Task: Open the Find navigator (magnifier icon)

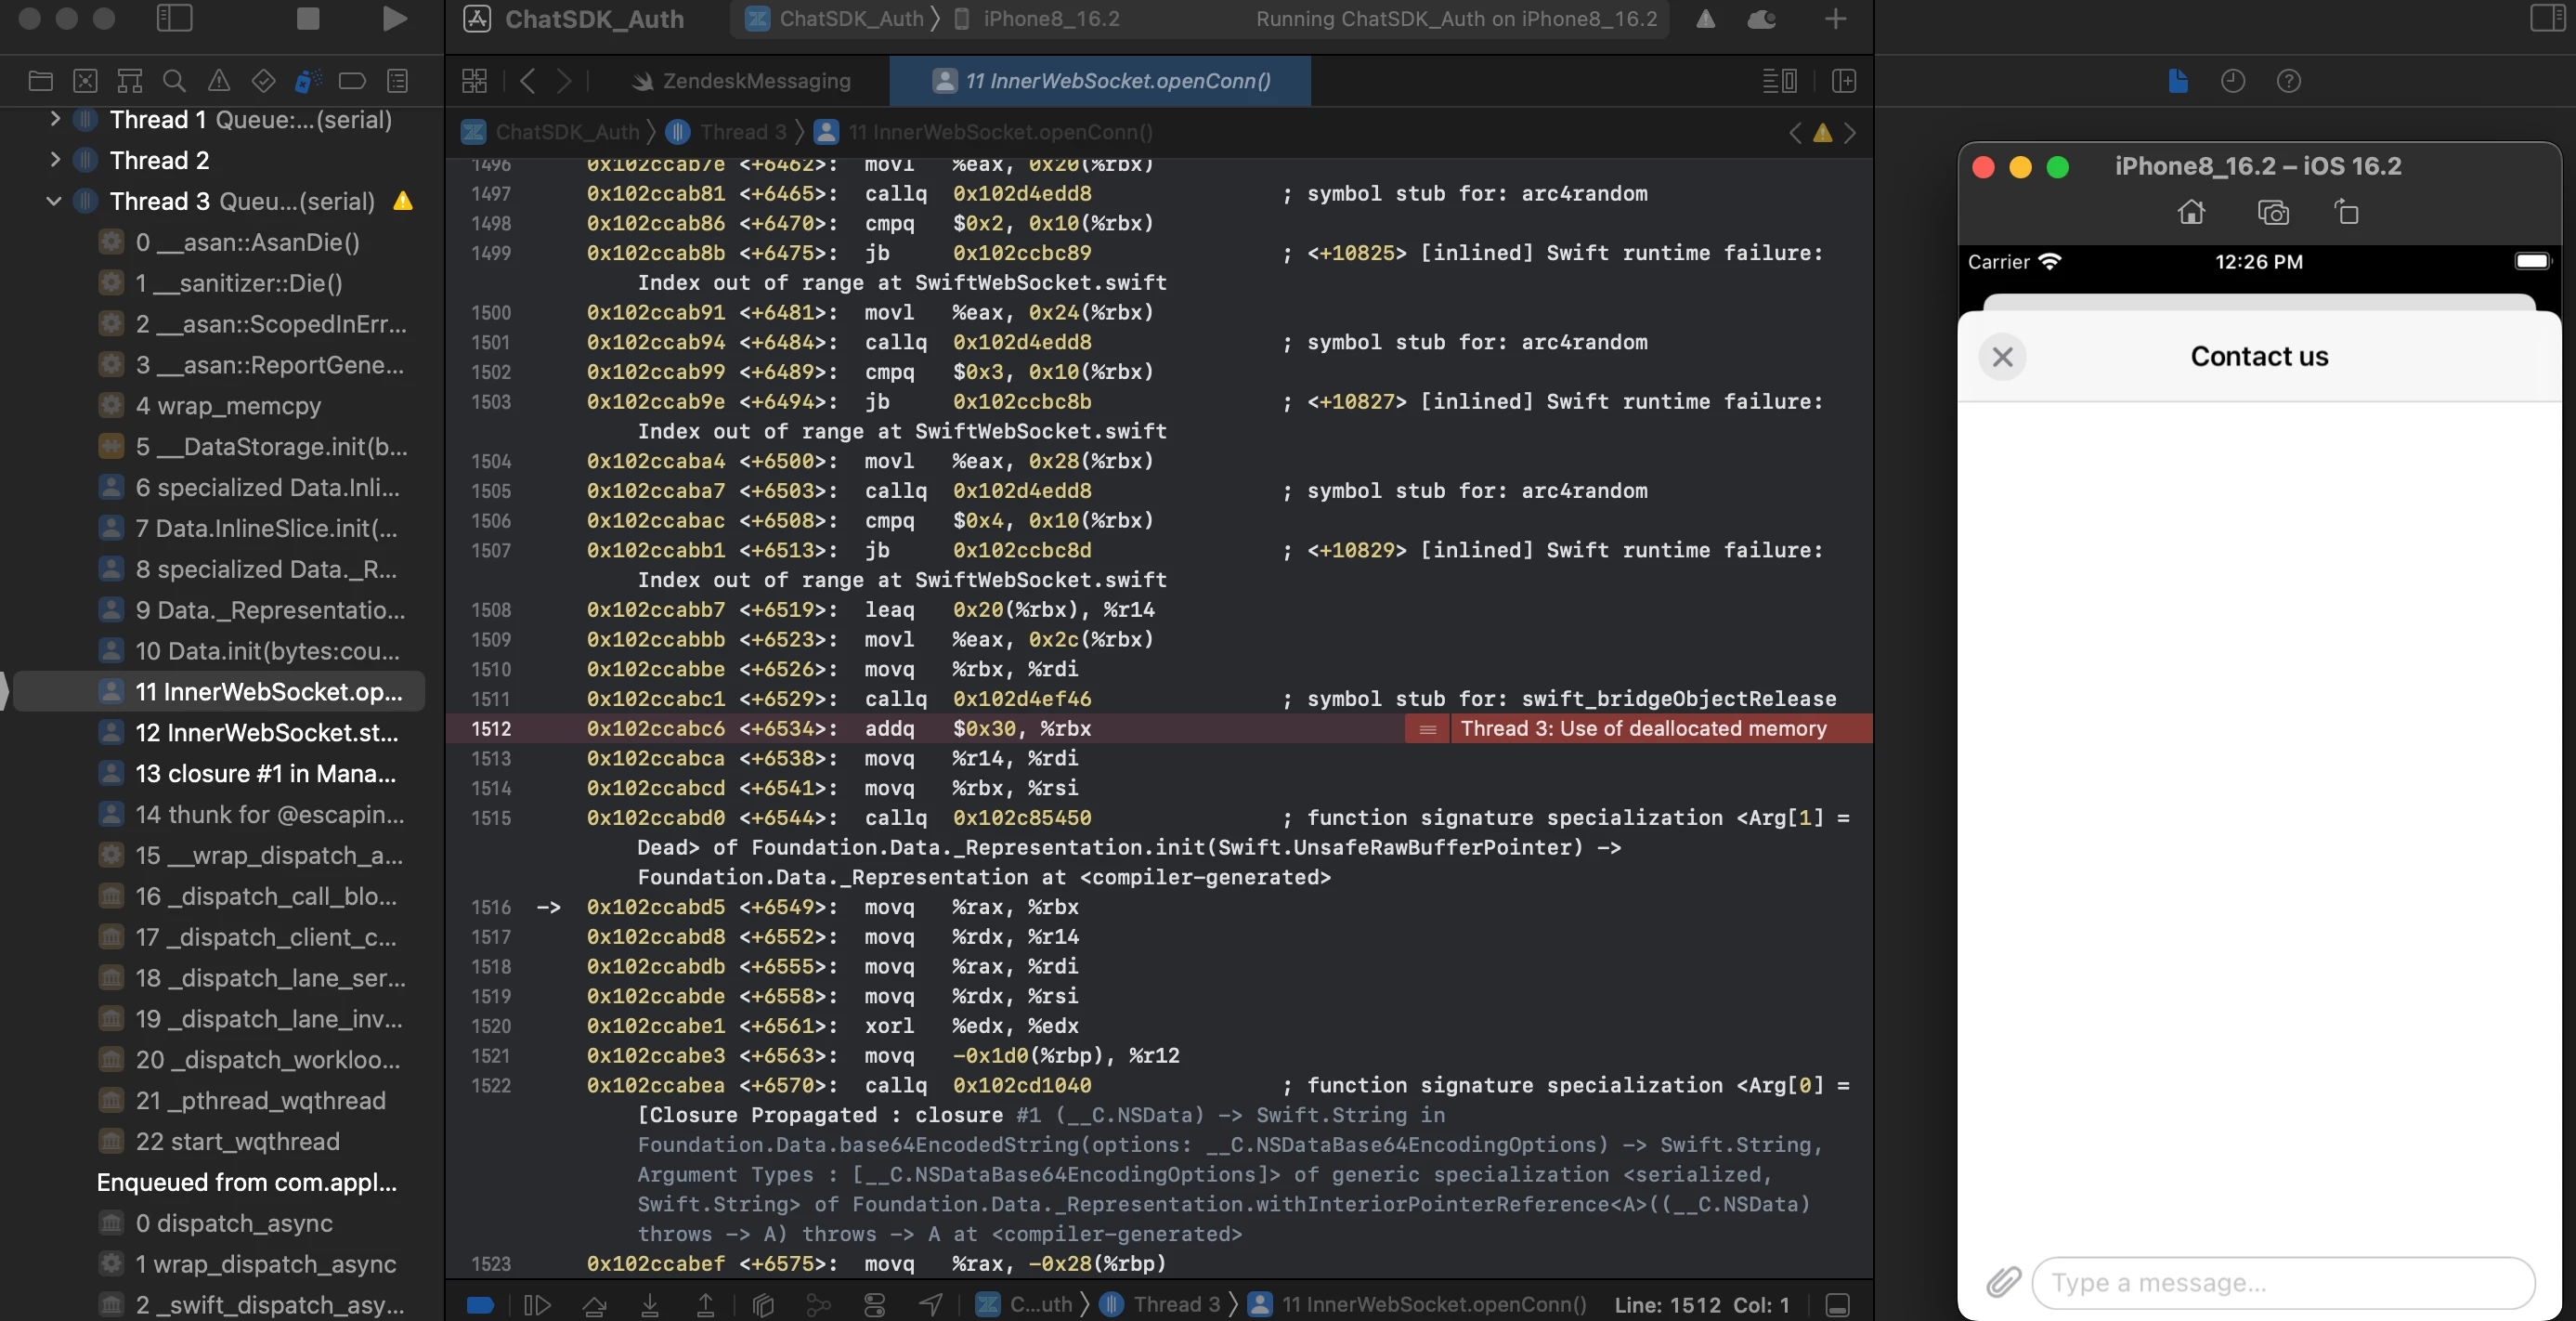Action: click(174, 81)
